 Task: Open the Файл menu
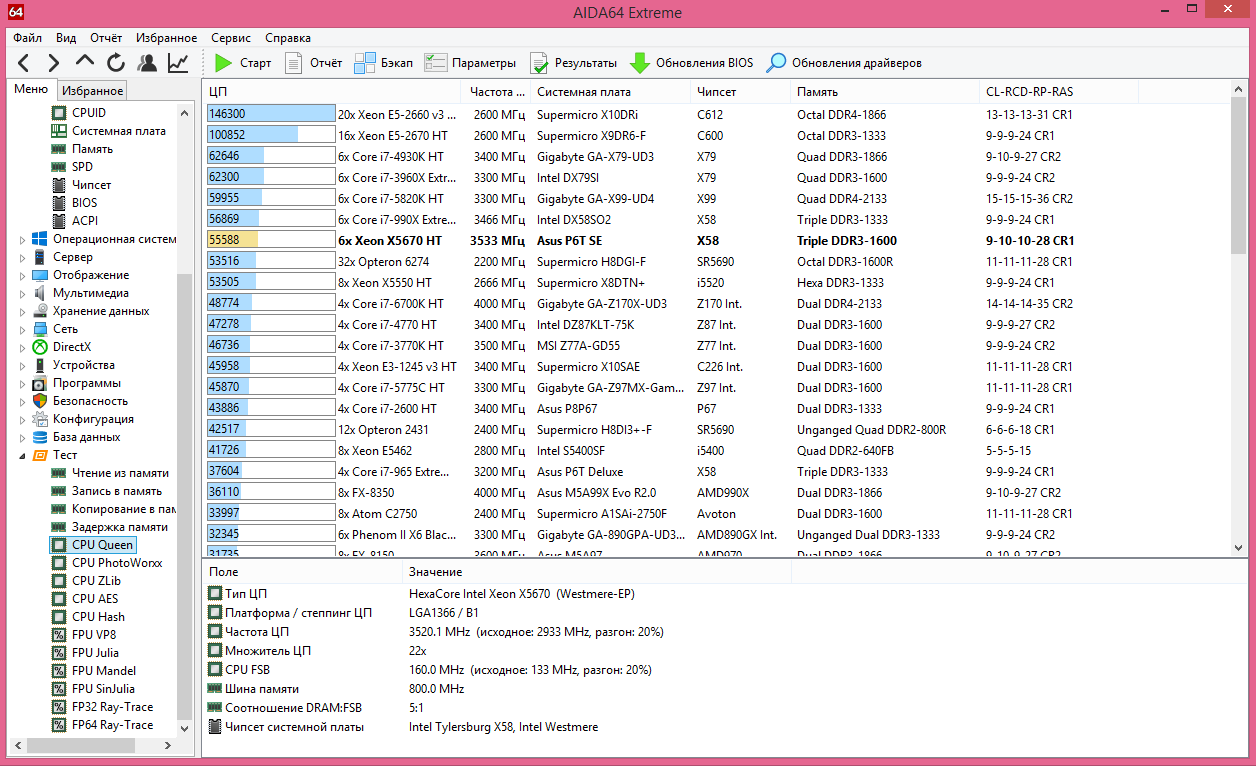coord(28,38)
